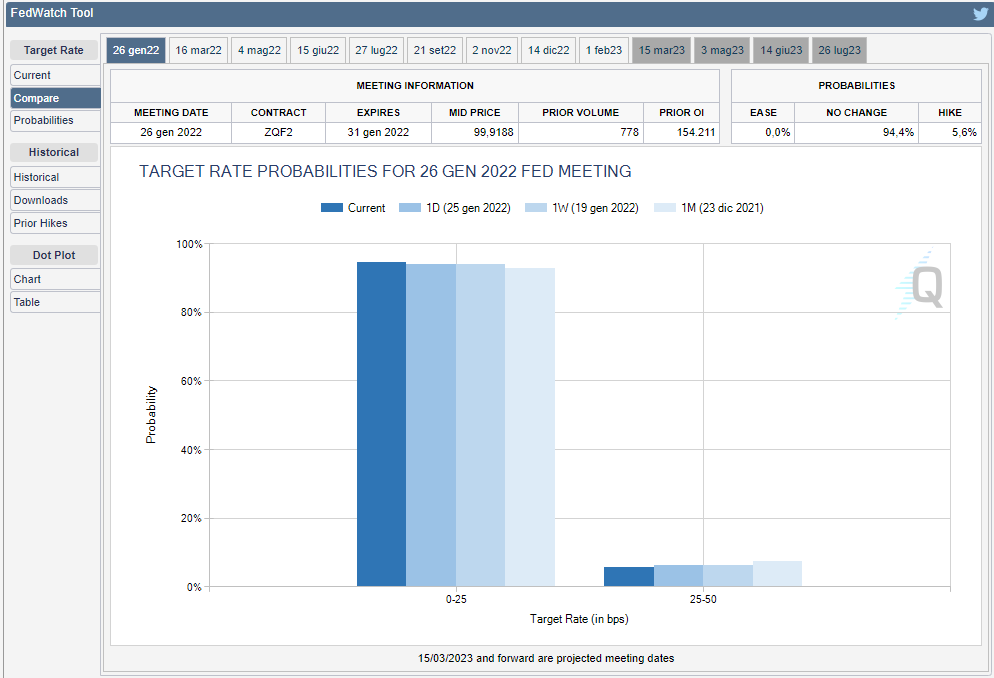
Task: Click the EASE probability 0,0%
Action: (778, 132)
